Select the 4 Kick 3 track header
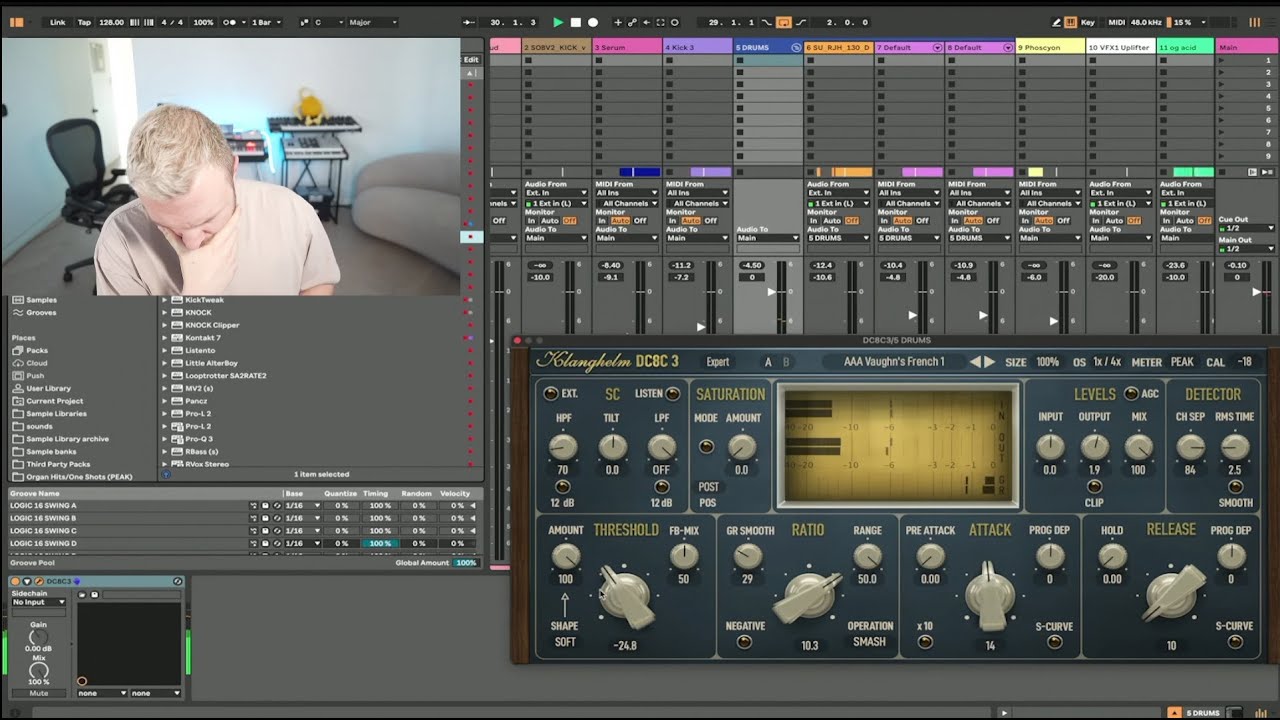 [x=697, y=47]
